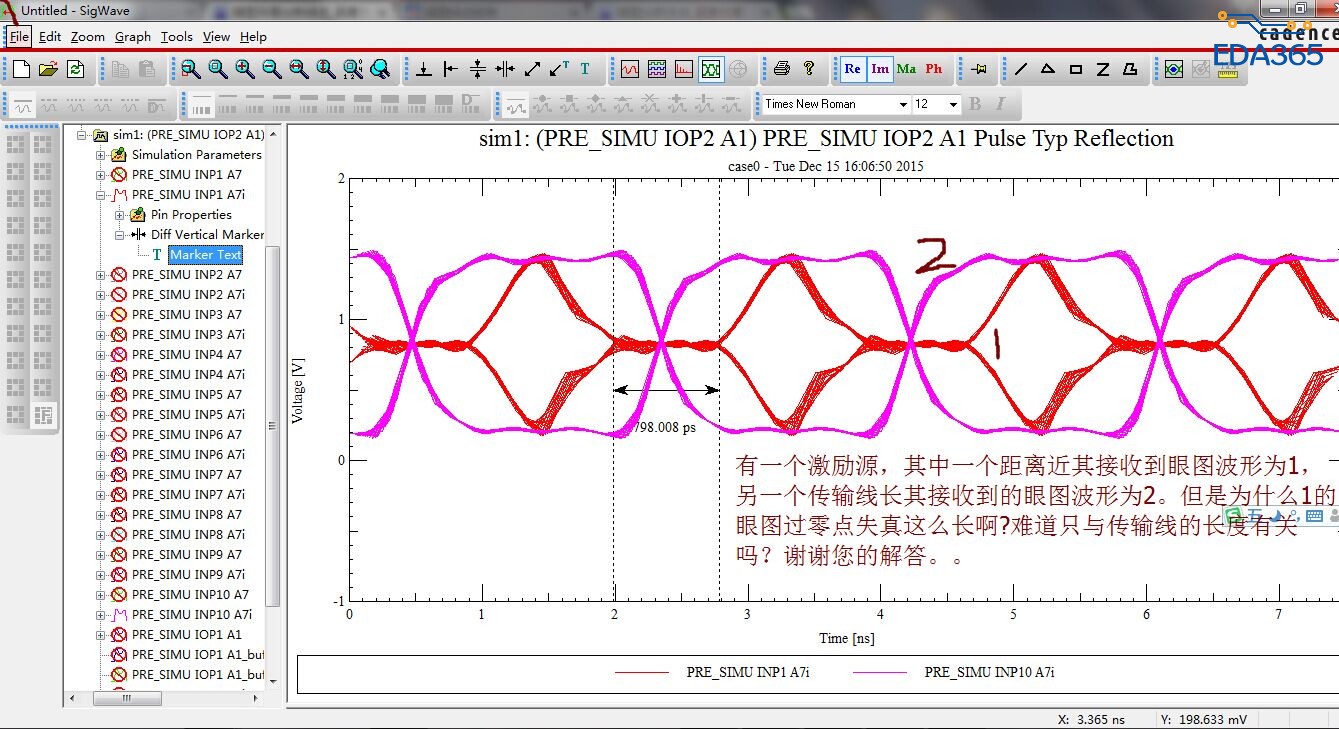Add a vertical marker

point(451,69)
